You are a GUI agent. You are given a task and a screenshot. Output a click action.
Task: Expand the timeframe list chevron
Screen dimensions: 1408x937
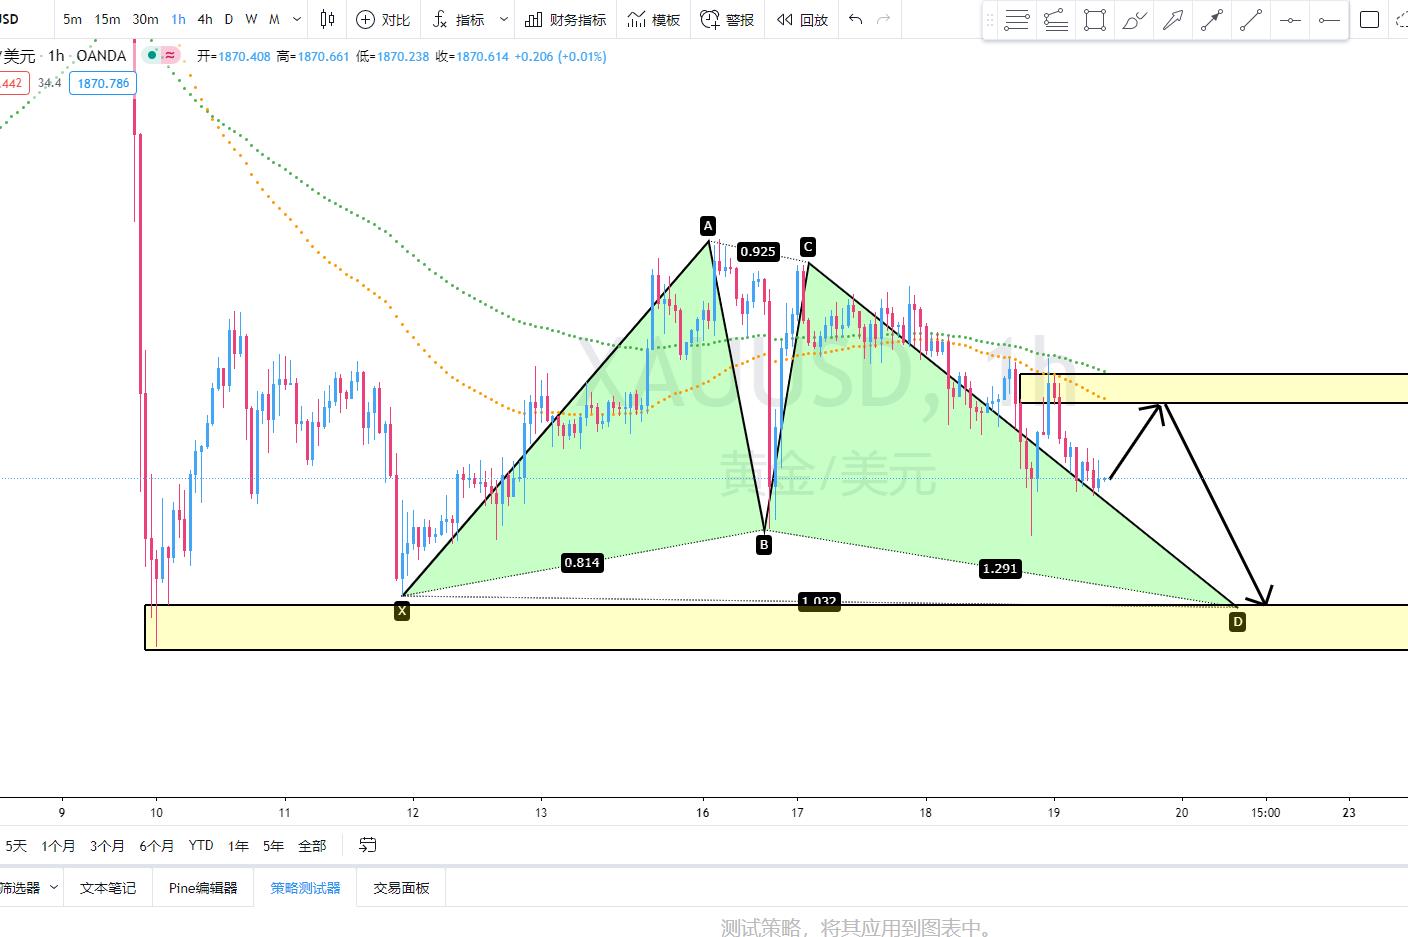click(297, 19)
